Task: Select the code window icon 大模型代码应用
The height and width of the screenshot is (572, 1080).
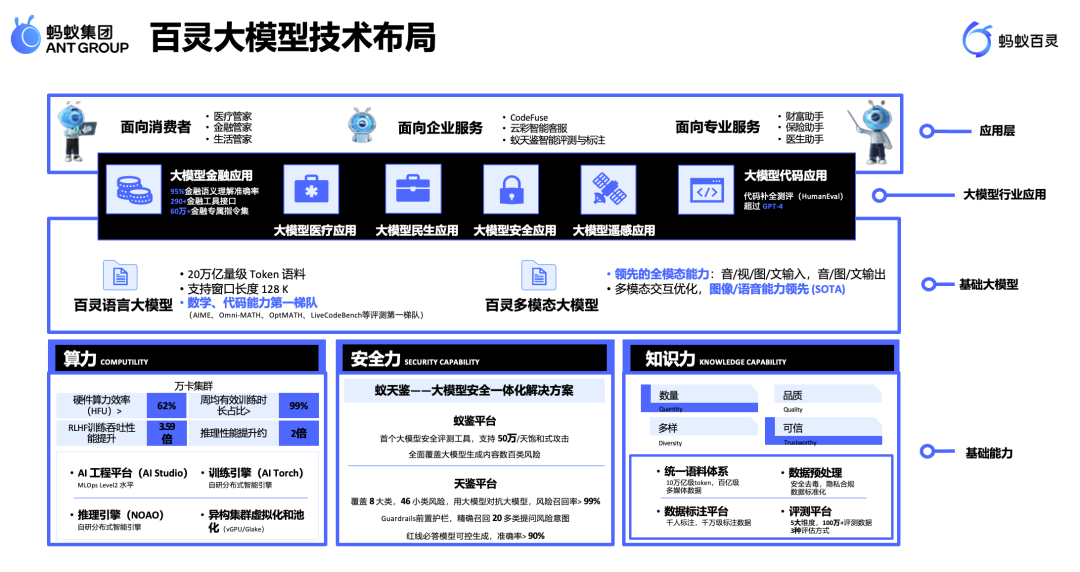Action: 706,190
